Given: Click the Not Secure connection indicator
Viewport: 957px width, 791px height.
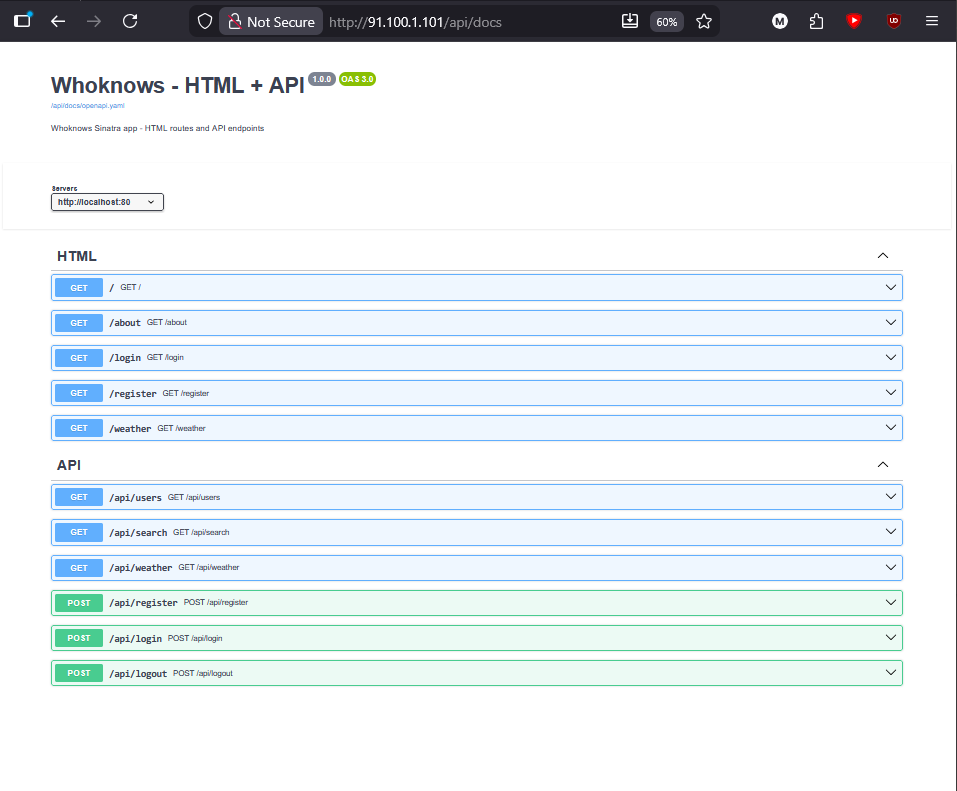Looking at the screenshot, I should (271, 22).
